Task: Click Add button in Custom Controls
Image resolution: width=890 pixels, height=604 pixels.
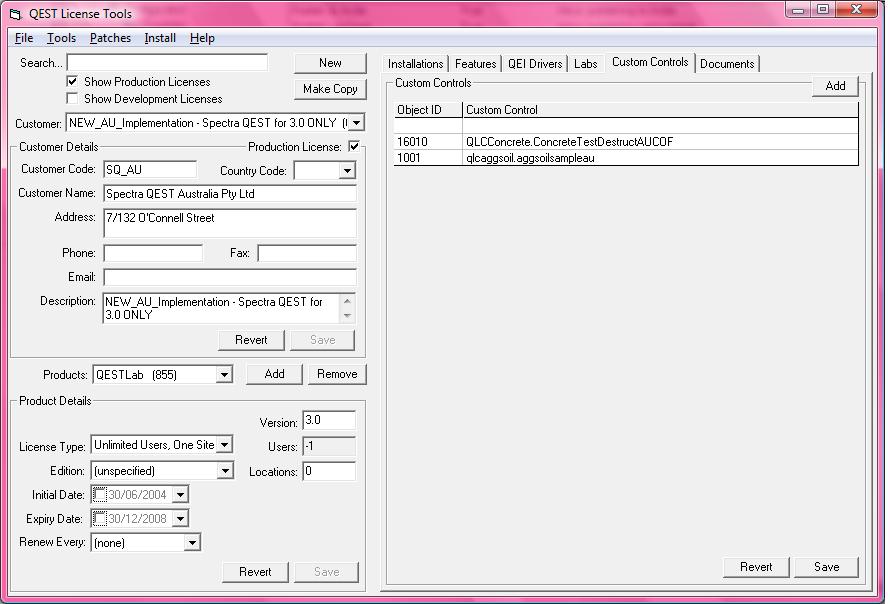Action: (x=835, y=86)
